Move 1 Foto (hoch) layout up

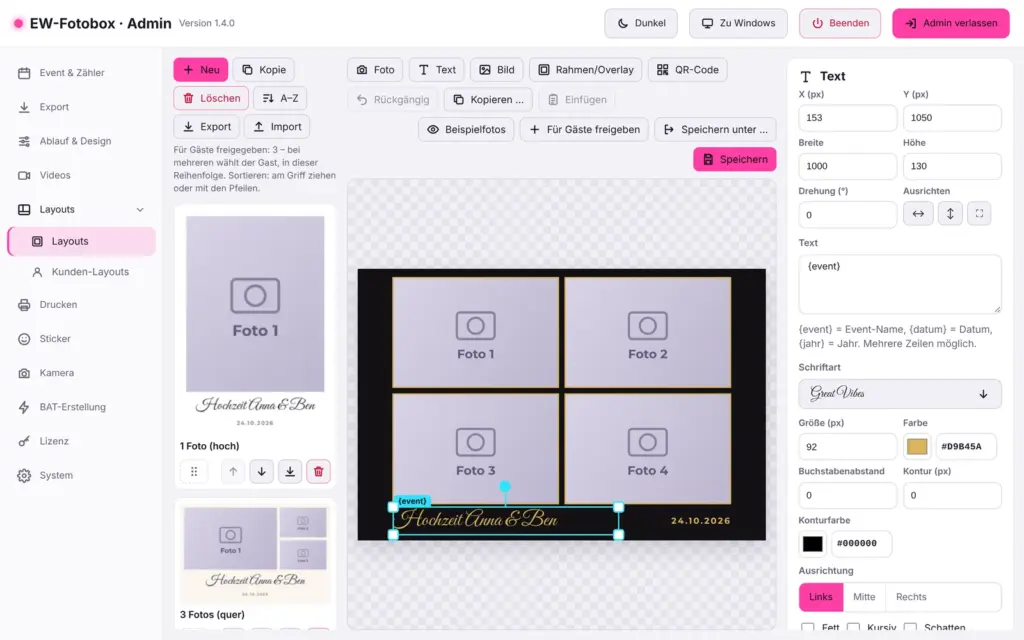(233, 472)
